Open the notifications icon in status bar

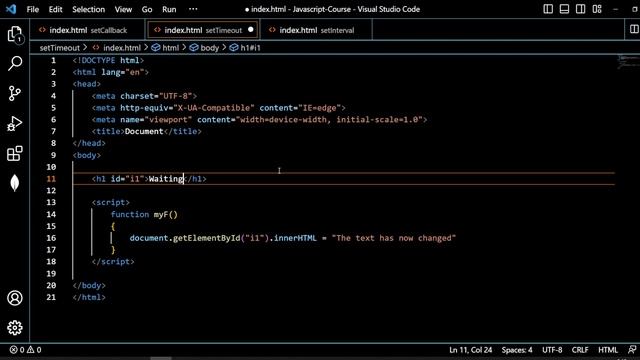click(x=632, y=350)
